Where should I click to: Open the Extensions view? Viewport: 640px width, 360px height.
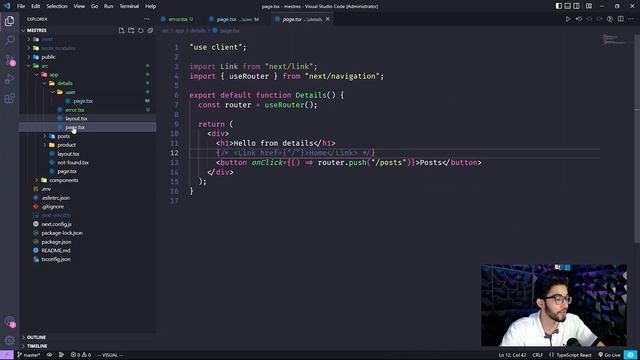click(x=9, y=98)
